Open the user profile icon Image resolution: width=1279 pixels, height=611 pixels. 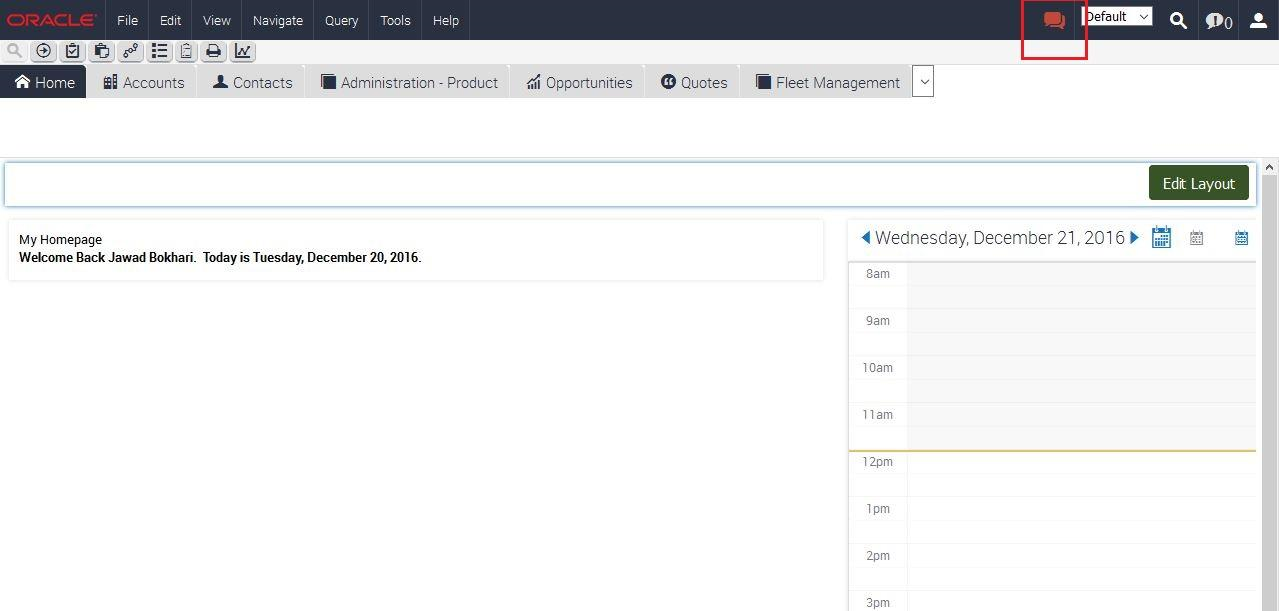(1258, 21)
